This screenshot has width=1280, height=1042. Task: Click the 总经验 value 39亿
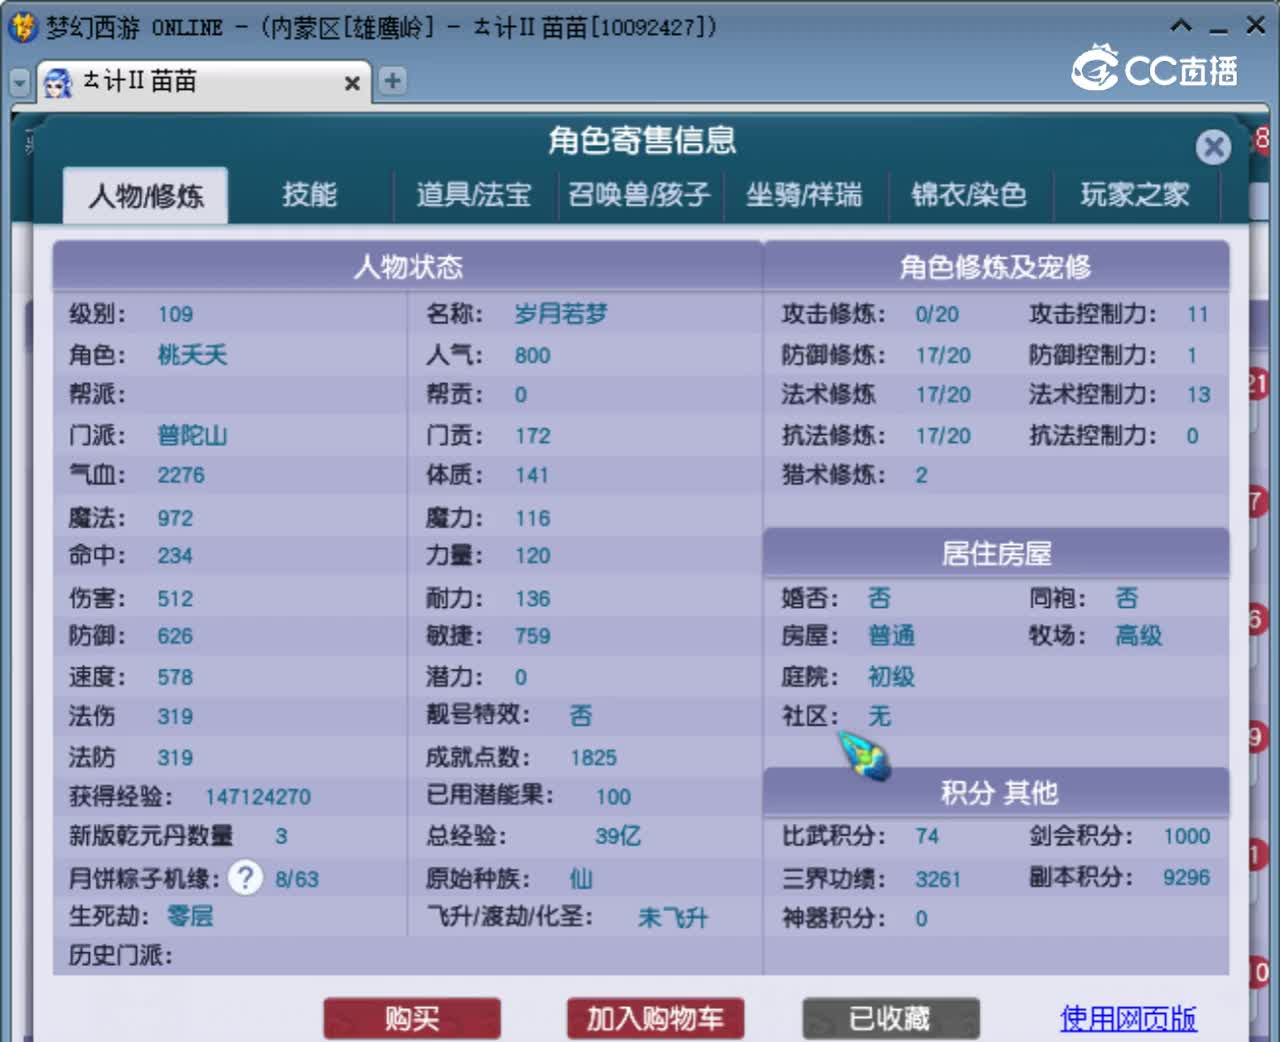pos(618,836)
